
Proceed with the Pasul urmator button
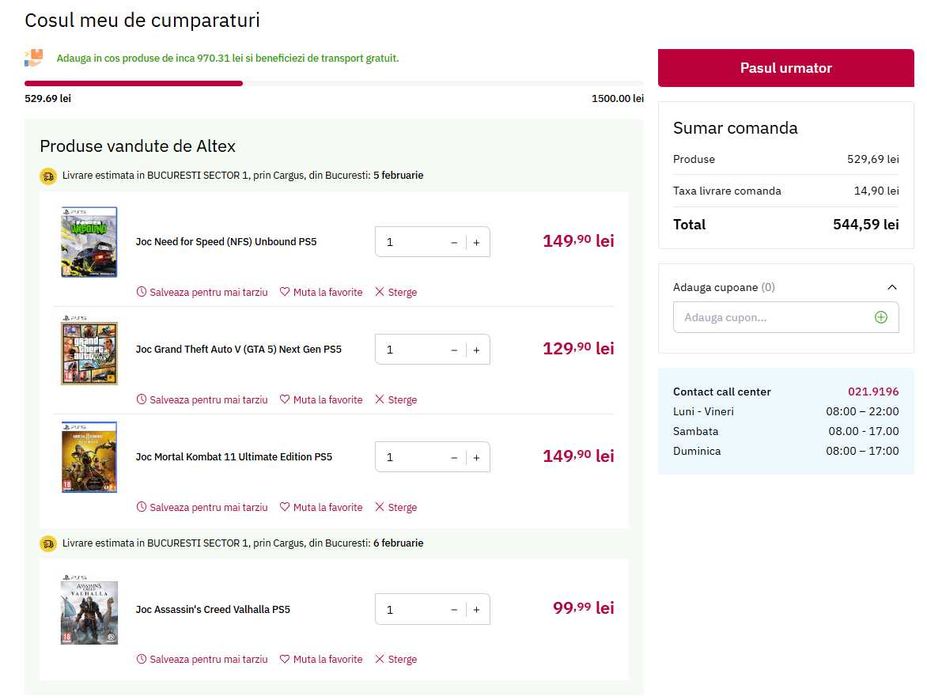click(785, 68)
